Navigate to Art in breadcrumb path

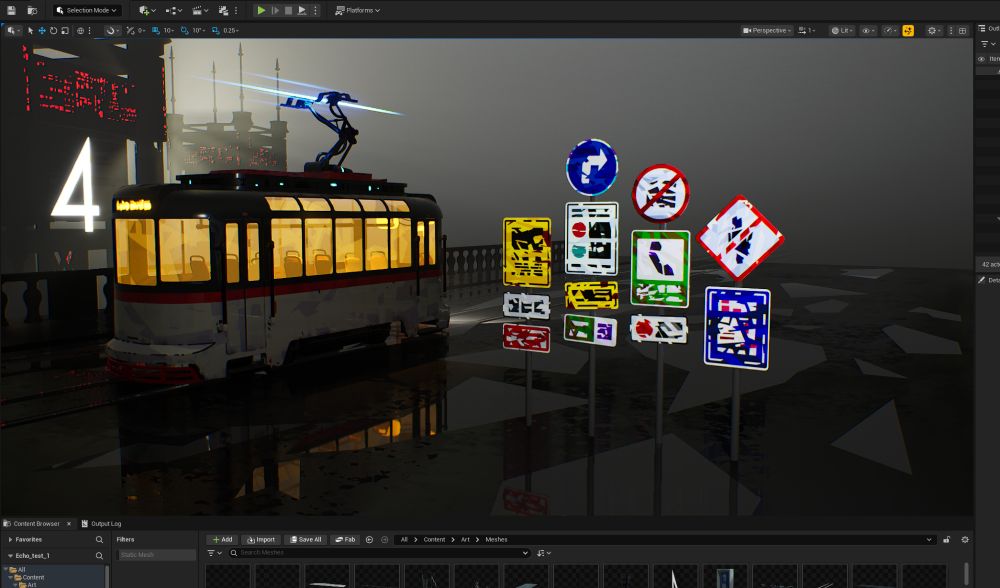tap(466, 540)
